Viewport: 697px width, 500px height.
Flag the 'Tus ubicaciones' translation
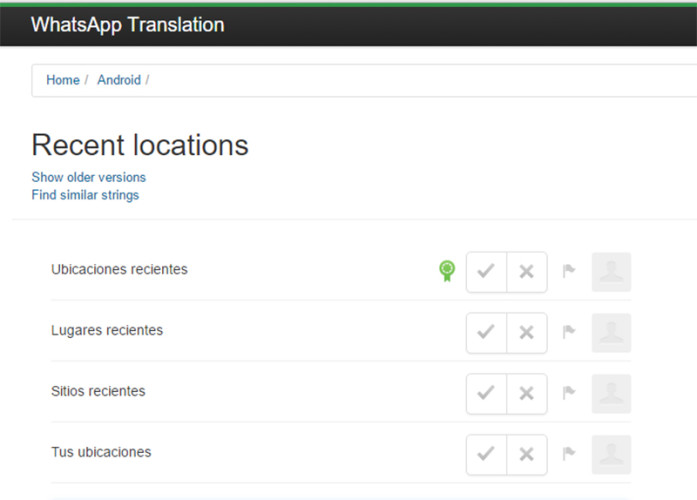[569, 455]
